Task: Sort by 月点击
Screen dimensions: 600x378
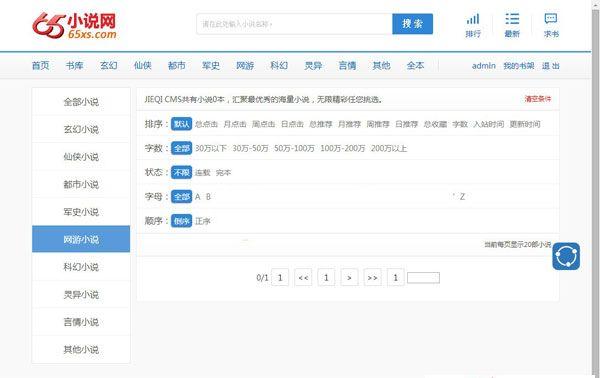Action: tap(235, 124)
